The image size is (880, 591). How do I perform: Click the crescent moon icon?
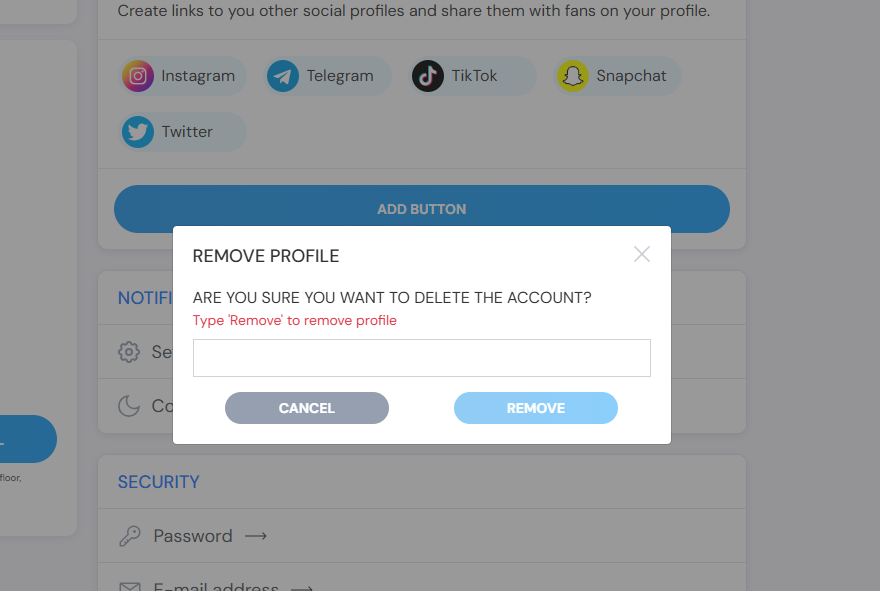(129, 406)
